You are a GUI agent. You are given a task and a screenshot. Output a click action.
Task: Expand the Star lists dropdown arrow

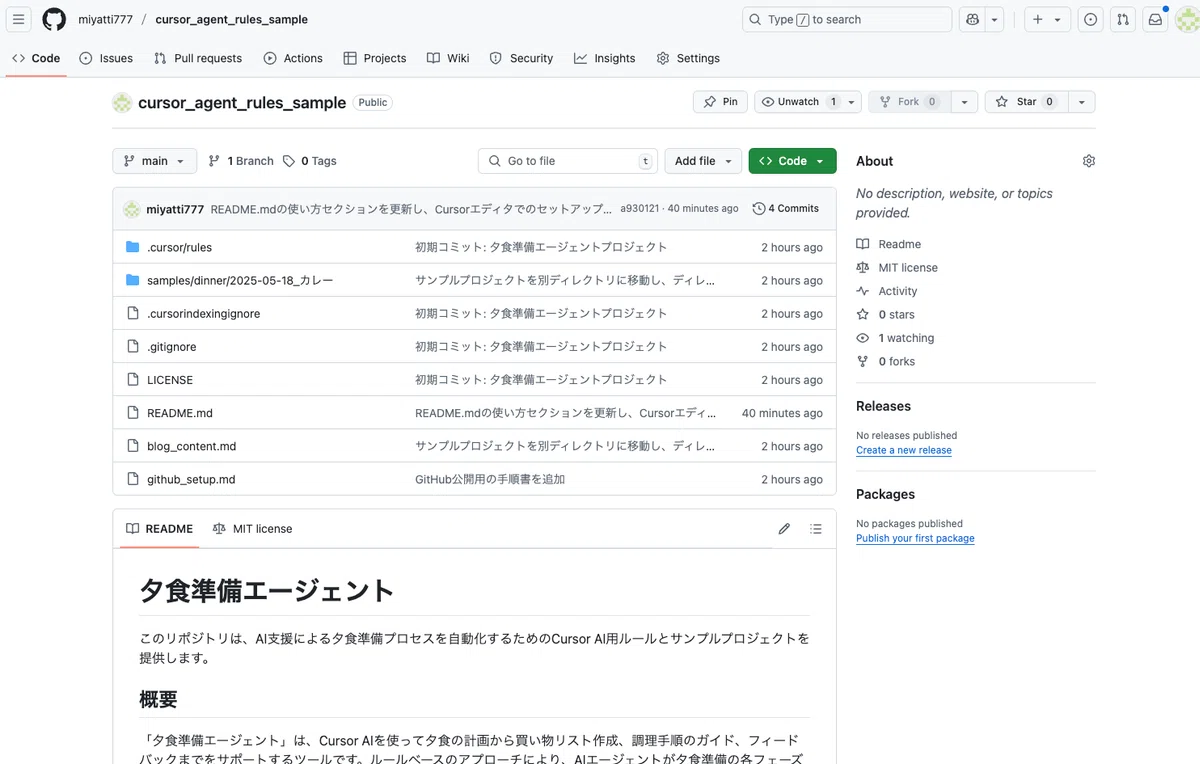click(1082, 102)
